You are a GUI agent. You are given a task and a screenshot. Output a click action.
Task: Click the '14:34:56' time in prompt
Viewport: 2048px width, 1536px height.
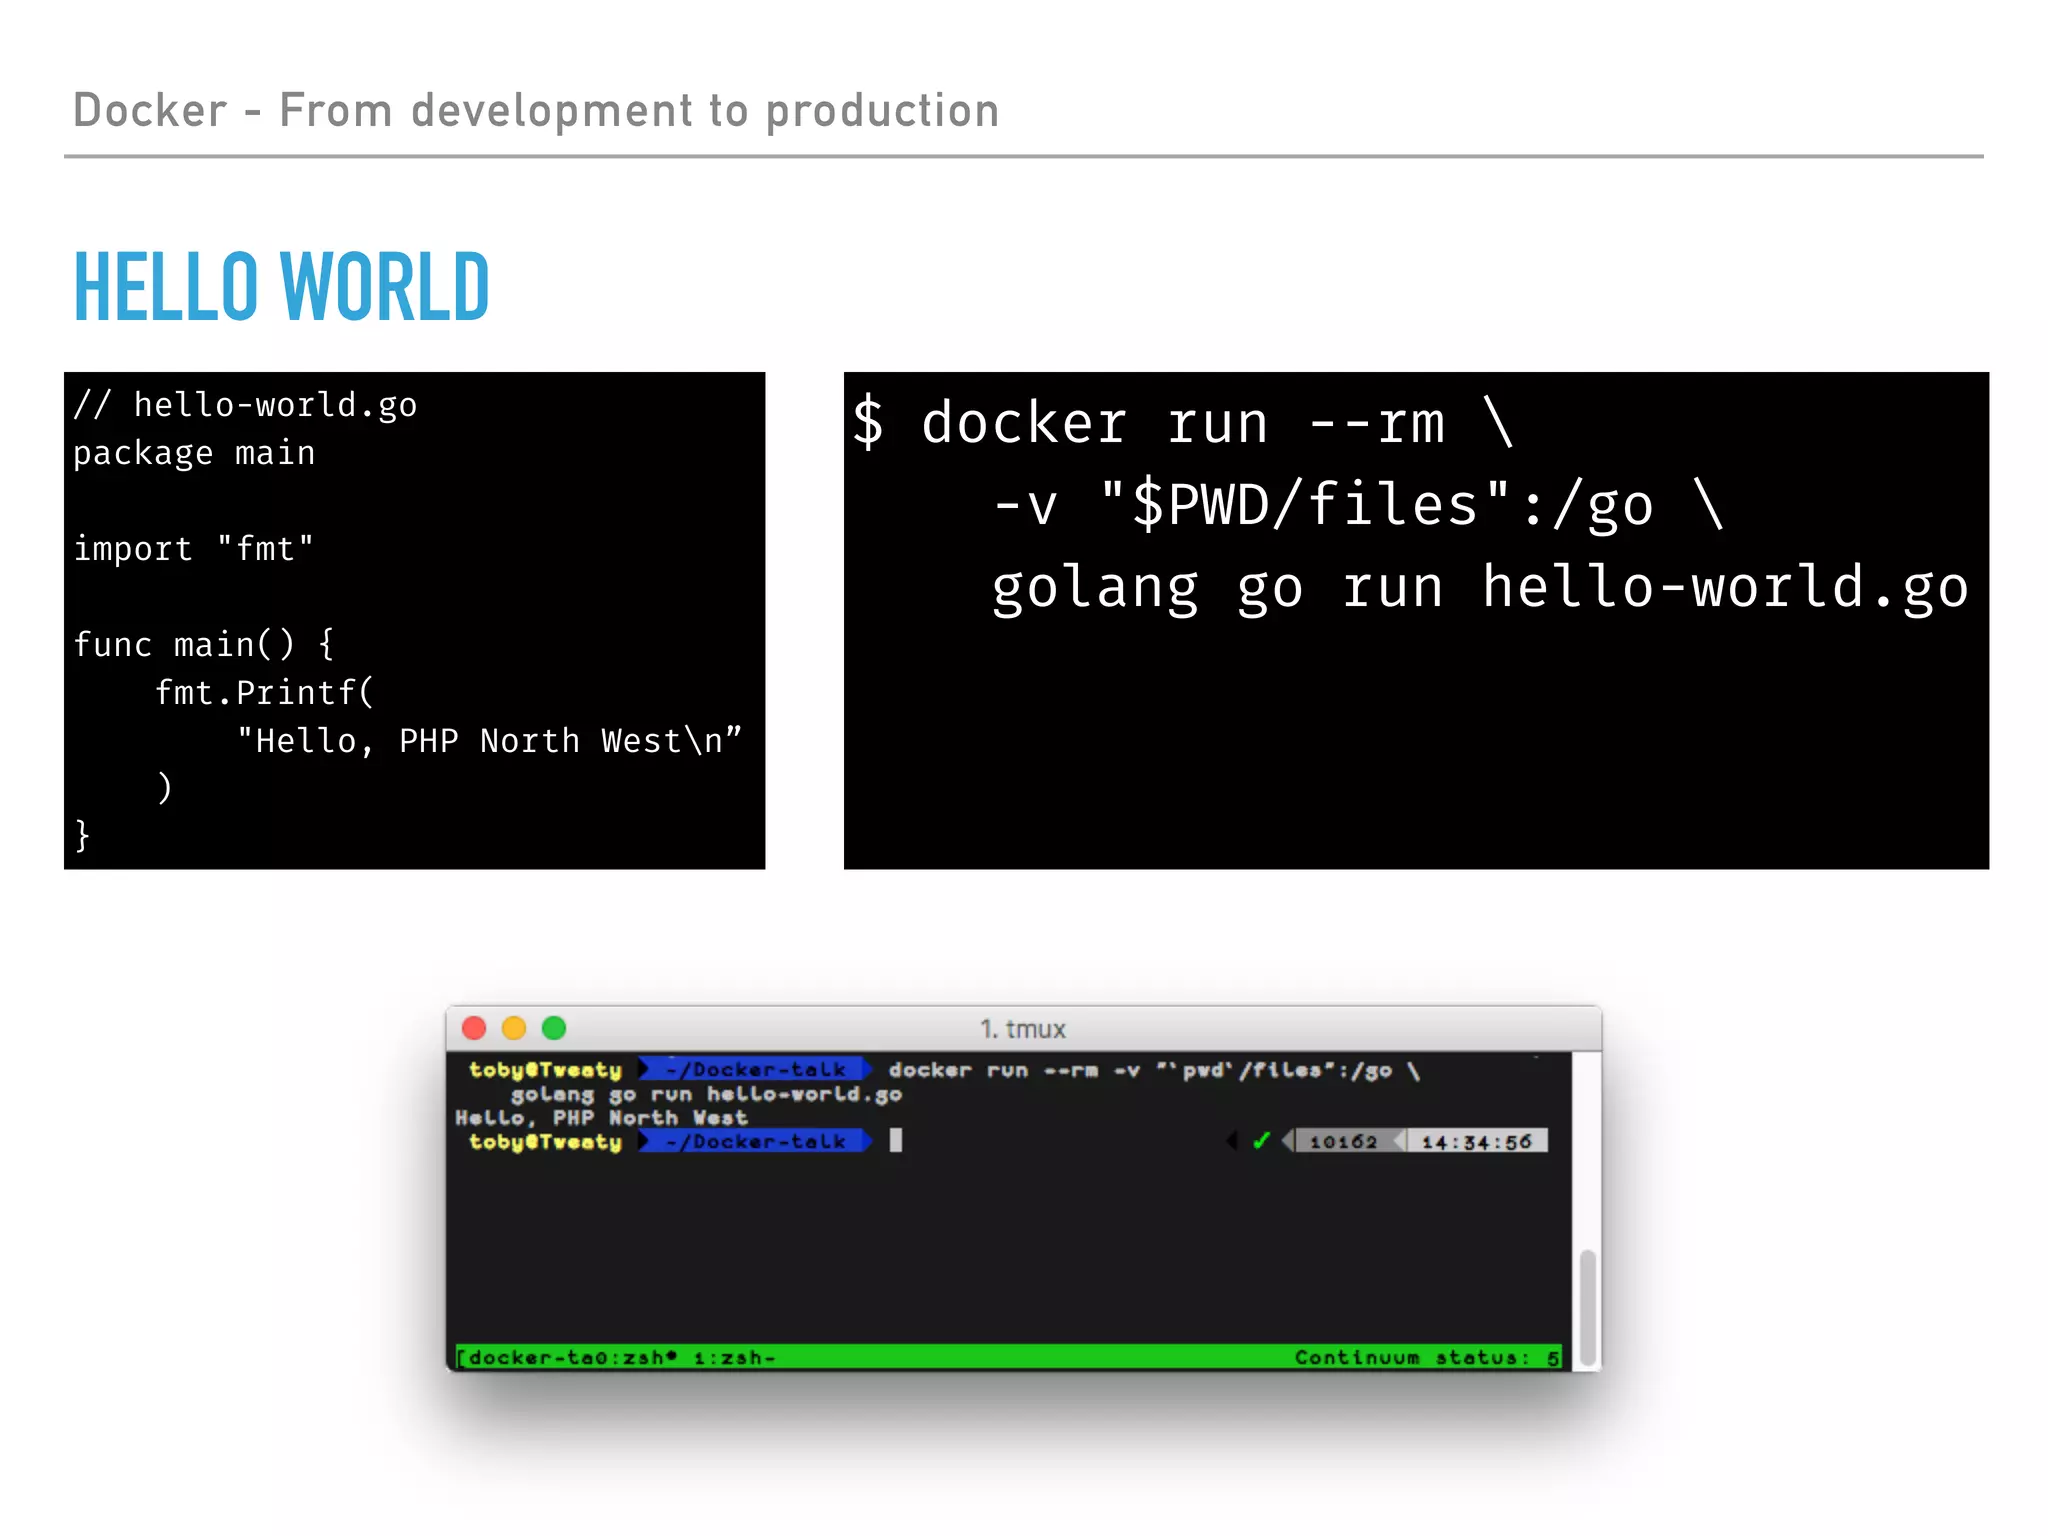coord(1476,1141)
